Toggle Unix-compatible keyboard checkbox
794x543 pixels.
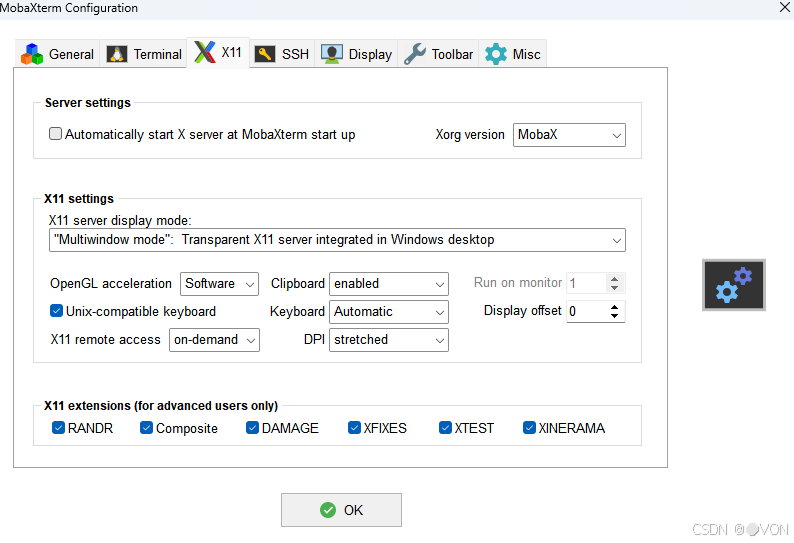(x=56, y=311)
